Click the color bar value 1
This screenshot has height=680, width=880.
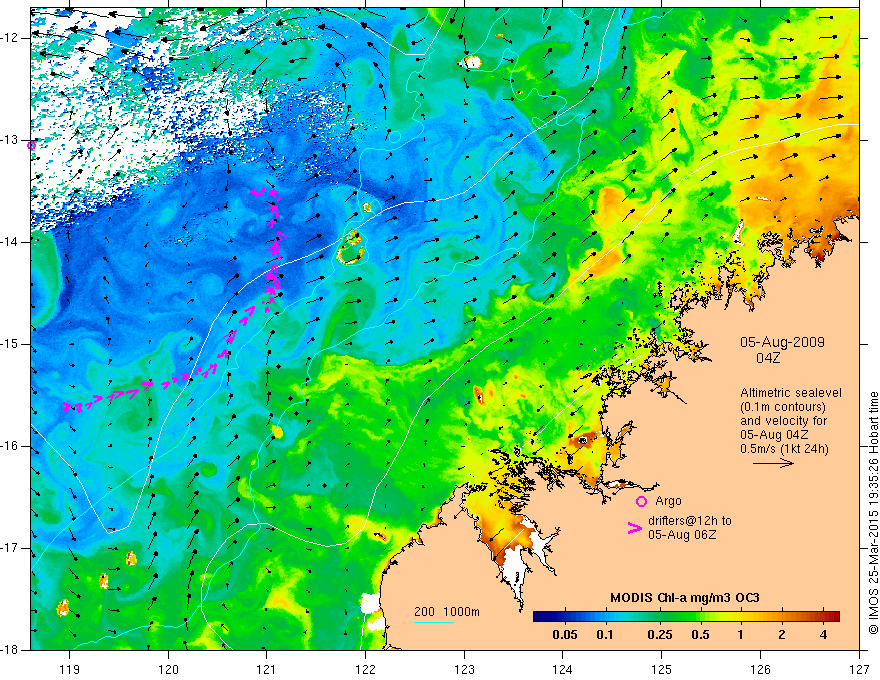click(x=741, y=635)
